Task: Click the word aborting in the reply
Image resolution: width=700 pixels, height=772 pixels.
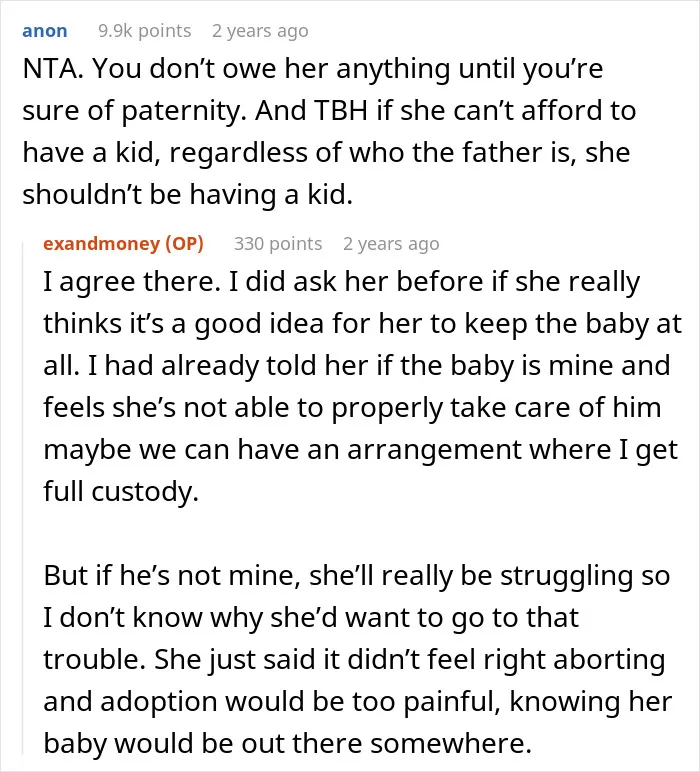Action: click(x=609, y=660)
